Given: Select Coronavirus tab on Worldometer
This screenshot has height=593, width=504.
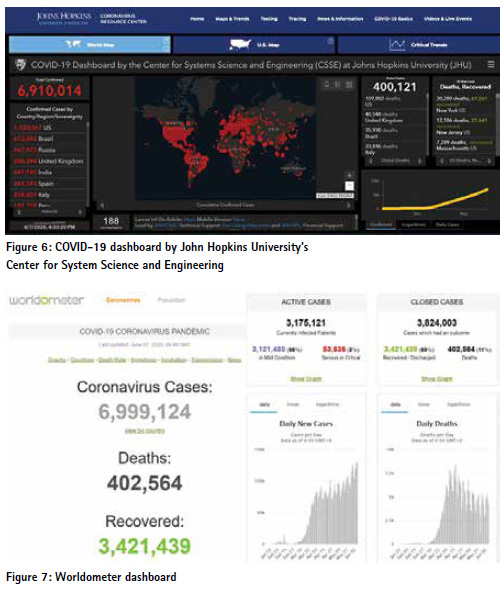Looking at the screenshot, I should tap(123, 300).
